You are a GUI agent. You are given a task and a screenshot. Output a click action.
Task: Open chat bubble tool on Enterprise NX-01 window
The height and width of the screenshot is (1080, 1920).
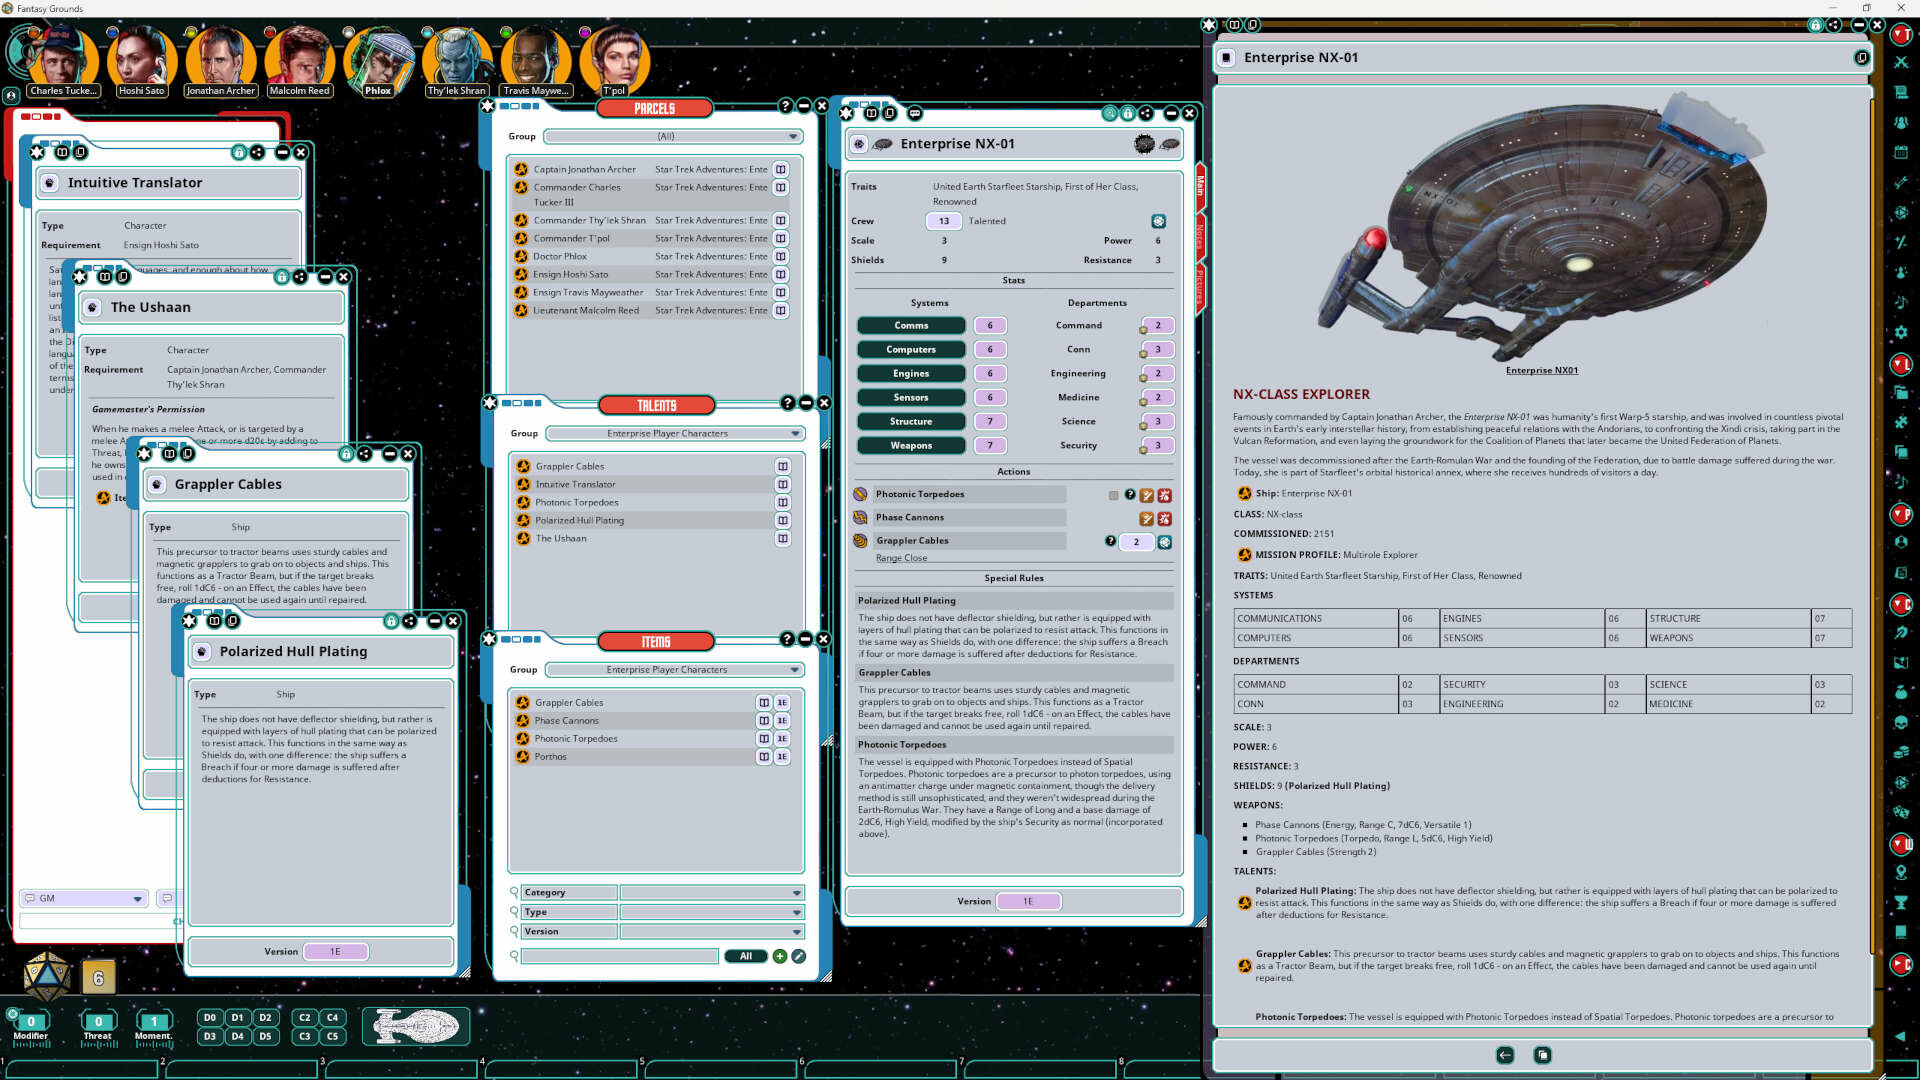tap(914, 113)
